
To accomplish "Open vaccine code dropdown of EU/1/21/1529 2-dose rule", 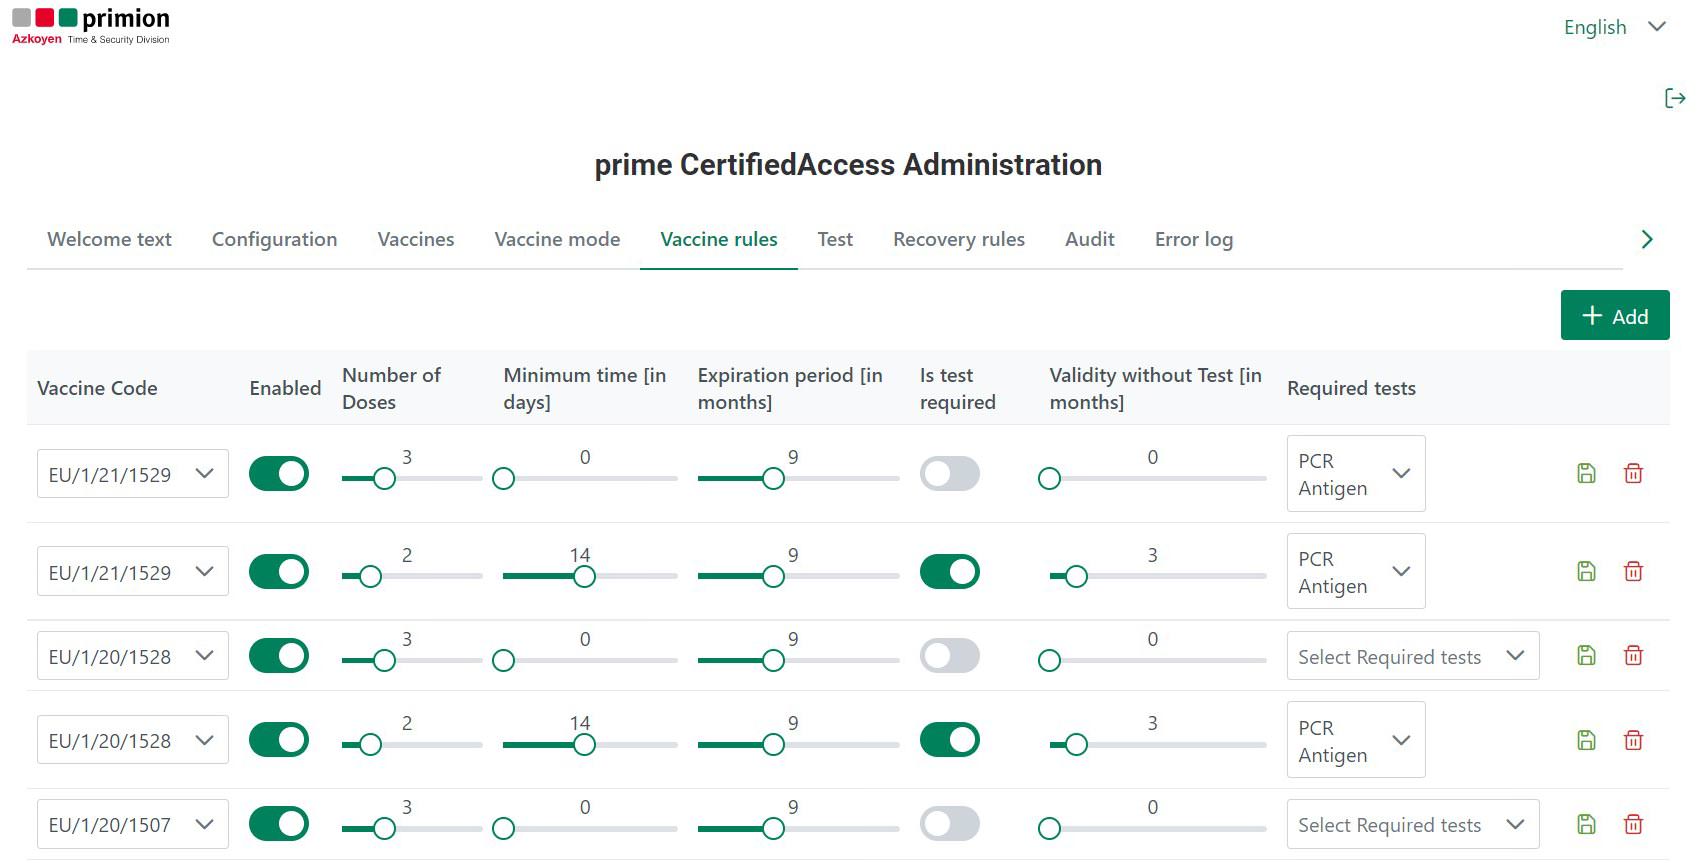I will click(133, 572).
